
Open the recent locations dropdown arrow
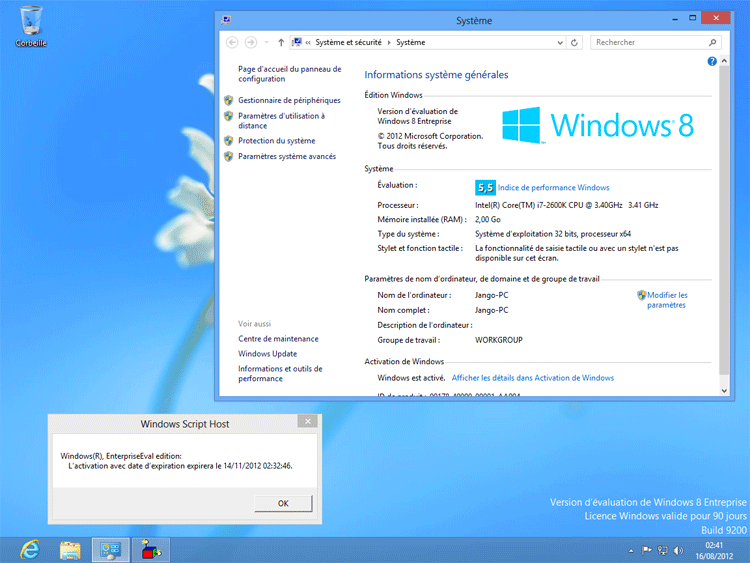[266, 43]
